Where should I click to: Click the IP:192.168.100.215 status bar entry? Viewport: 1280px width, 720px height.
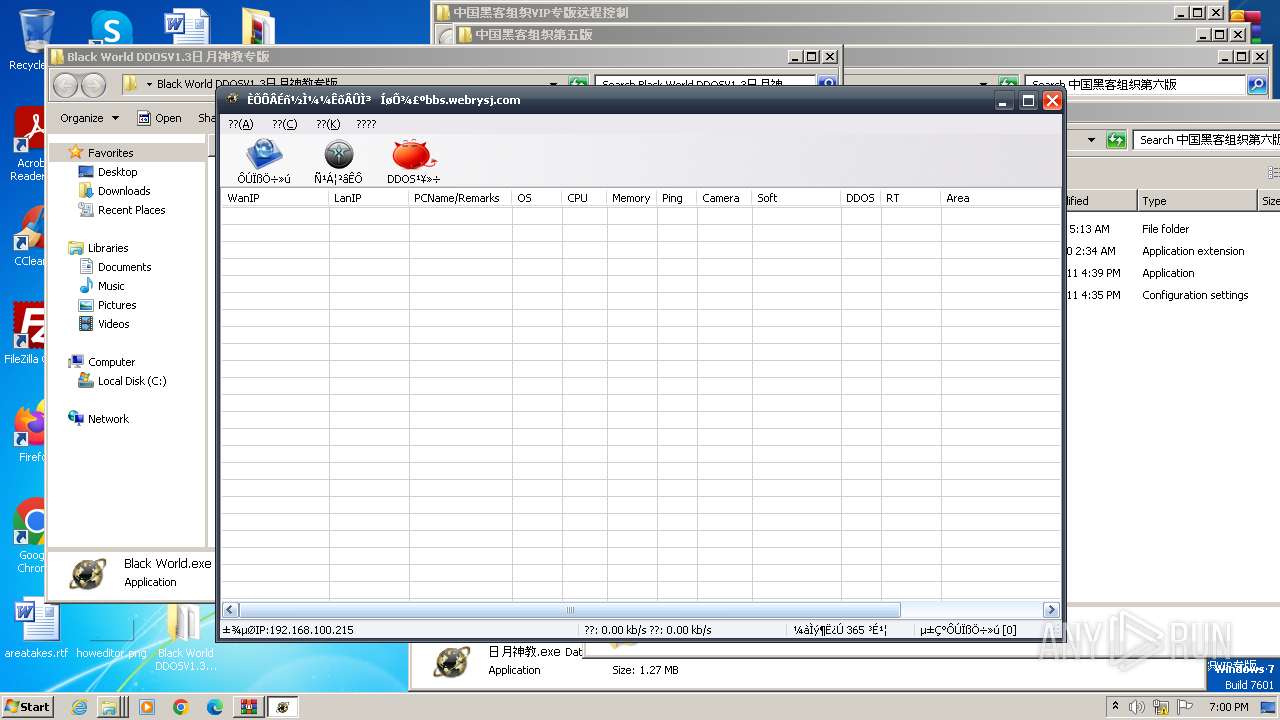point(288,630)
